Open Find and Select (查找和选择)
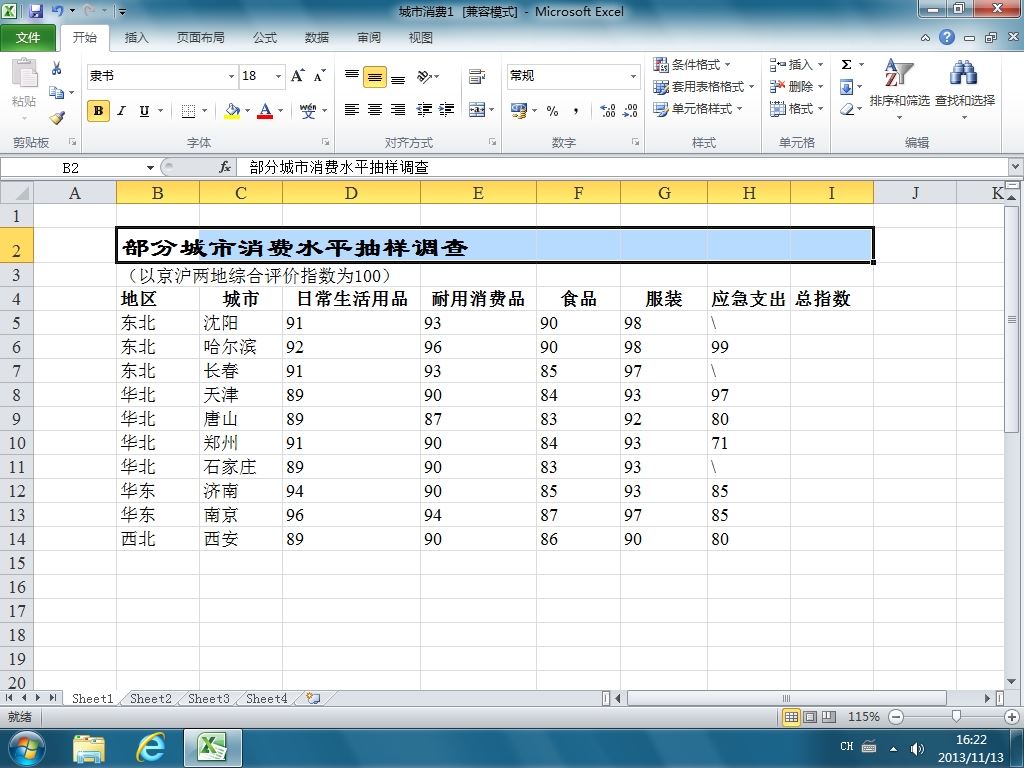Image resolution: width=1024 pixels, height=768 pixels. click(965, 89)
